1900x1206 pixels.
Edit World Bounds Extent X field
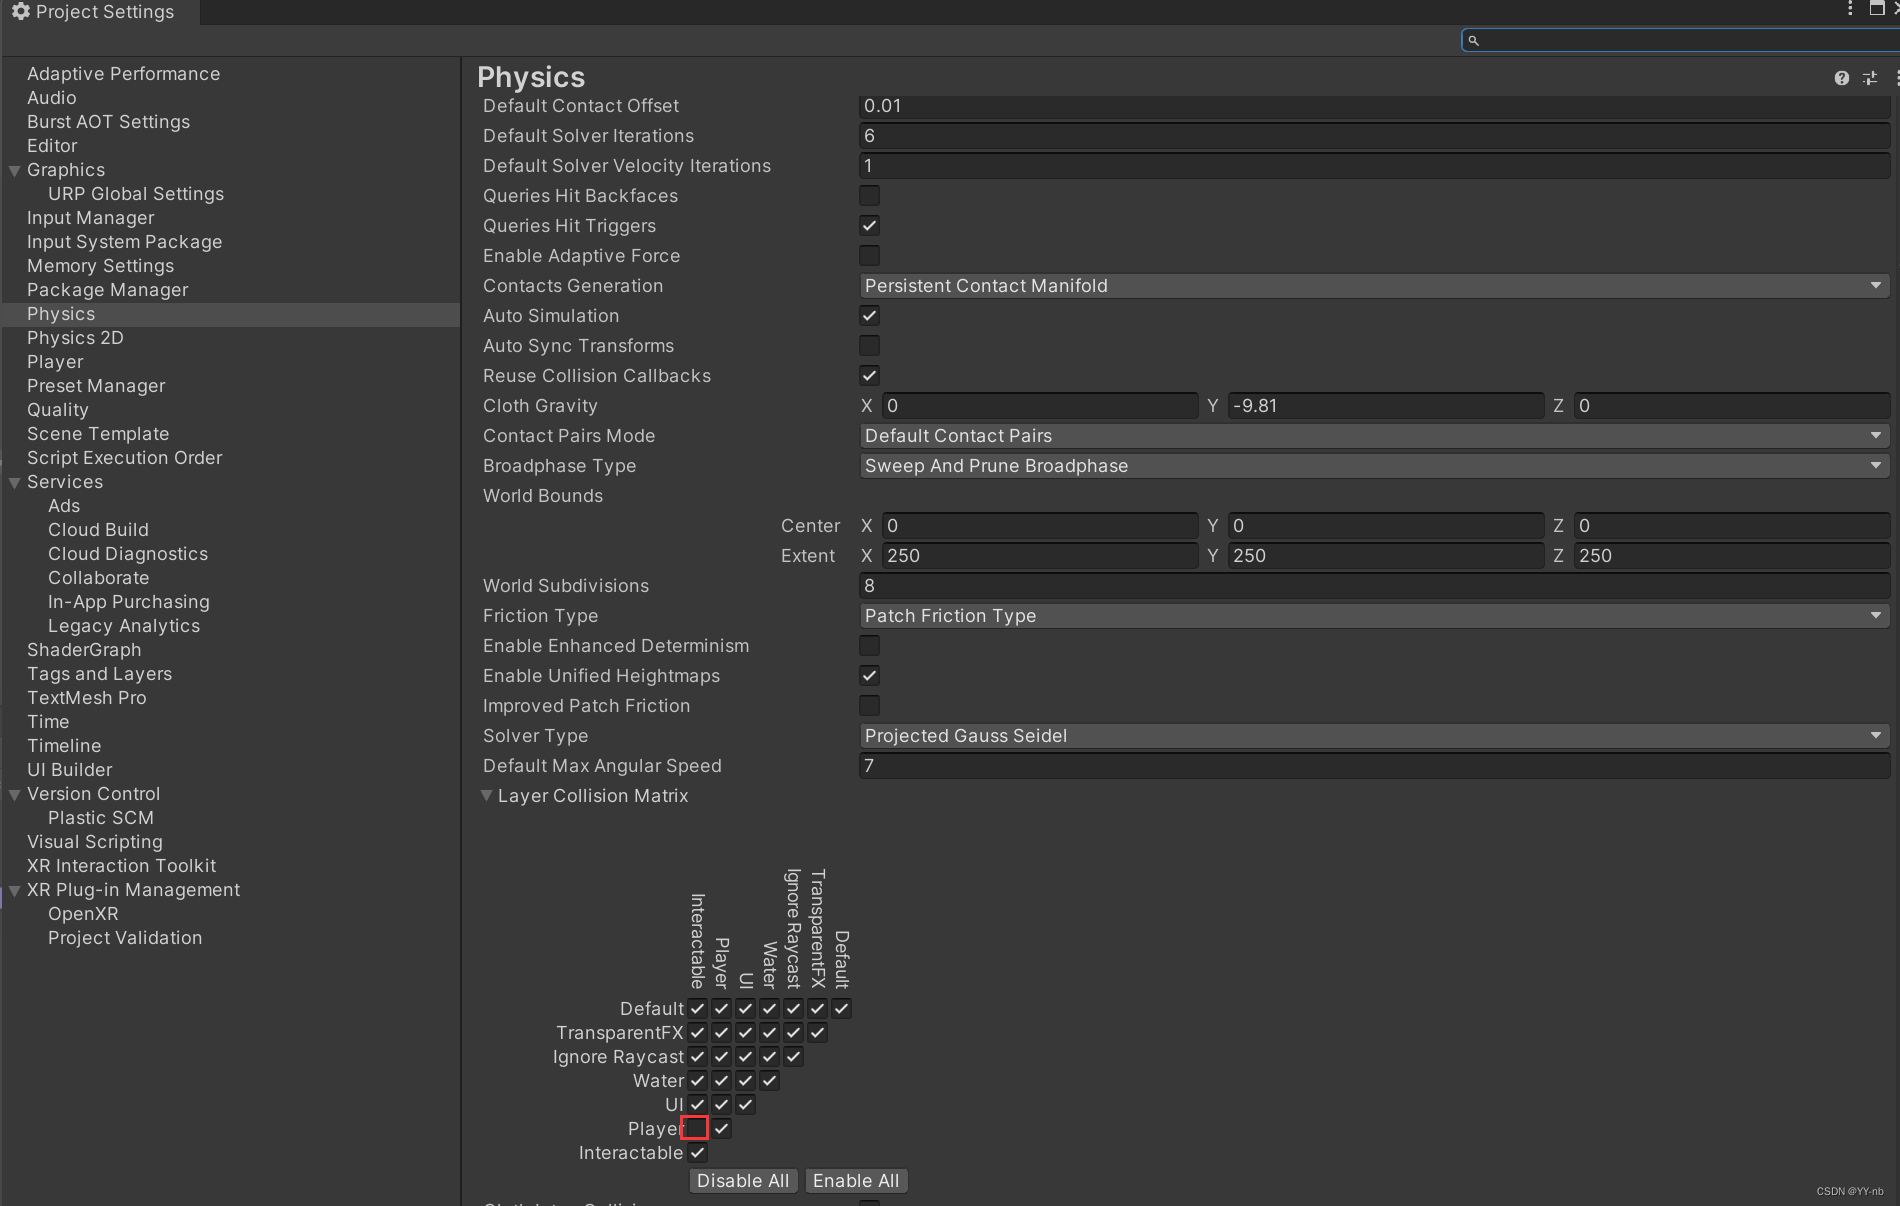[x=1040, y=556]
